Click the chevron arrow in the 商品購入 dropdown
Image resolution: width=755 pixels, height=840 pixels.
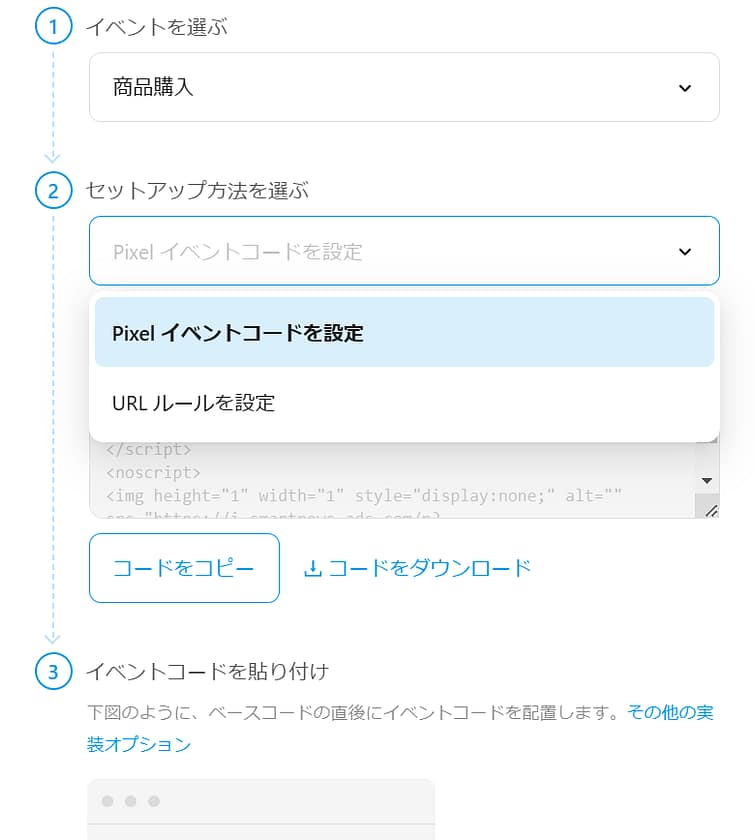(x=685, y=88)
